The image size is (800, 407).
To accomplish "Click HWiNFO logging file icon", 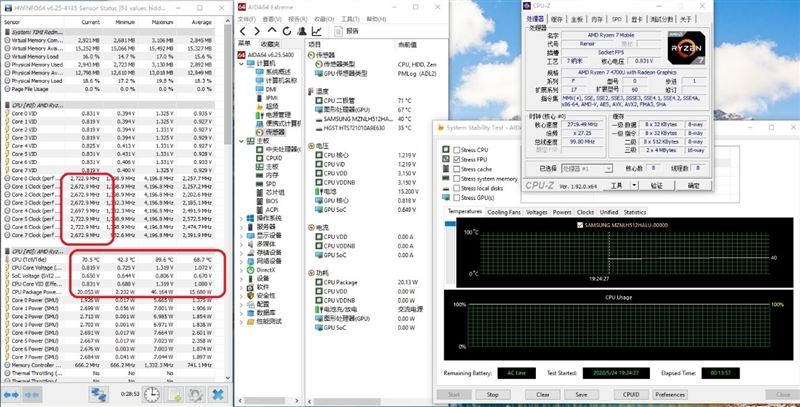I will pyautogui.click(x=173, y=394).
